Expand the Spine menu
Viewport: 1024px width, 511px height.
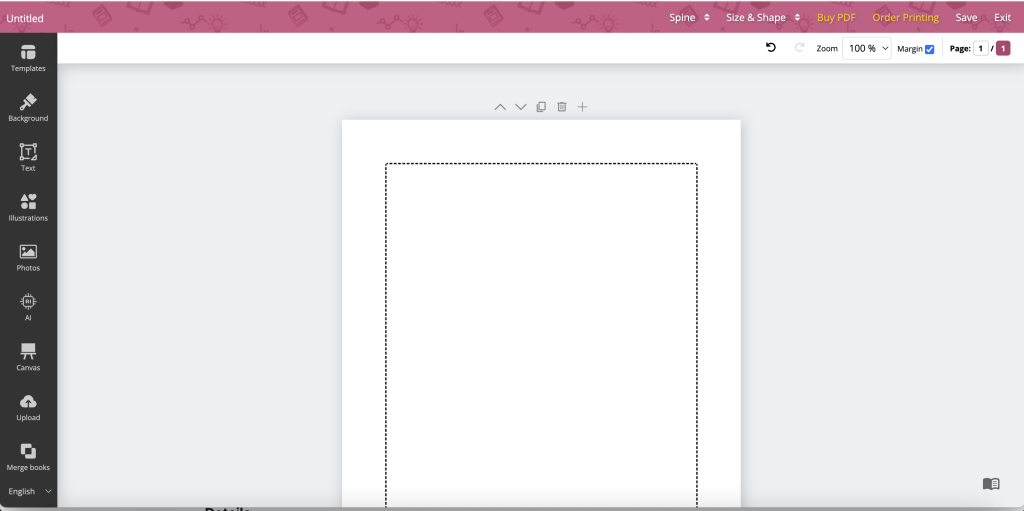click(689, 18)
